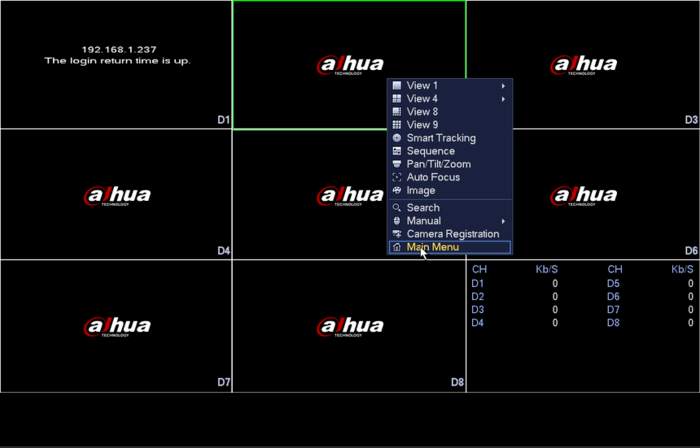Select the D1 channel showing 192.168.1.237
The height and width of the screenshot is (448, 700).
click(x=116, y=65)
